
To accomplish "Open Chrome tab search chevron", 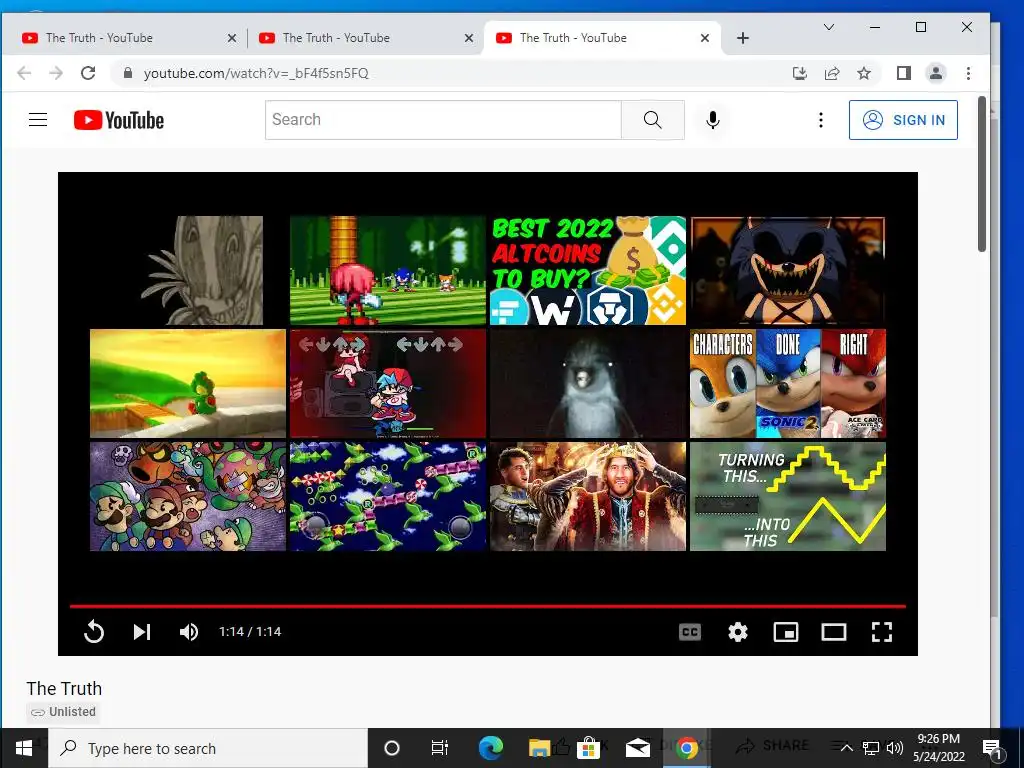I will (829, 27).
